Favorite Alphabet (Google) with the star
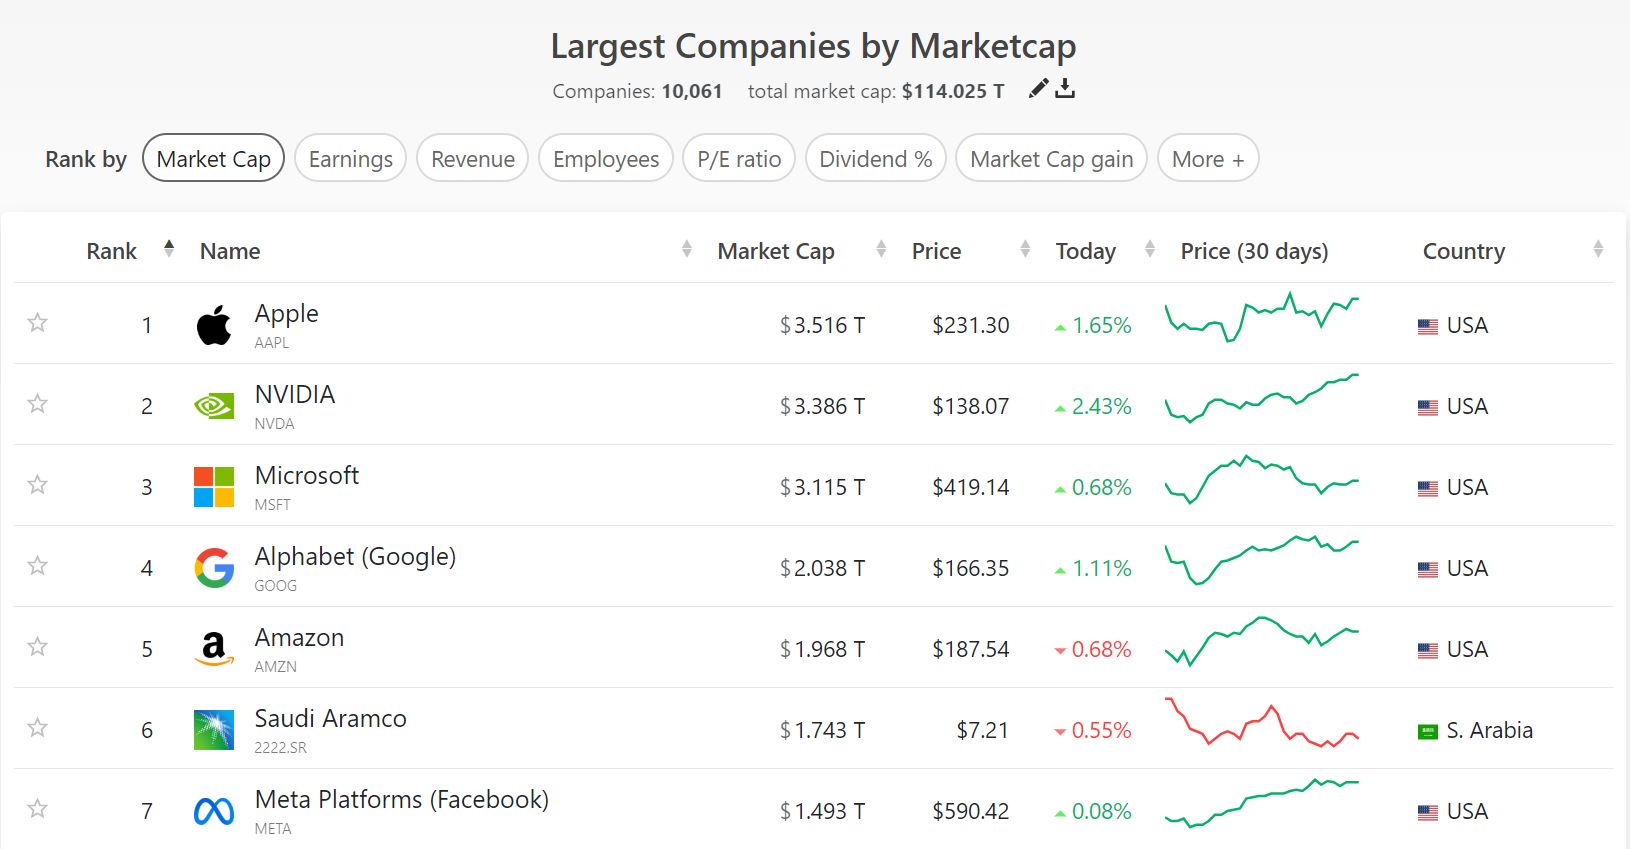The height and width of the screenshot is (849, 1630). 37,565
